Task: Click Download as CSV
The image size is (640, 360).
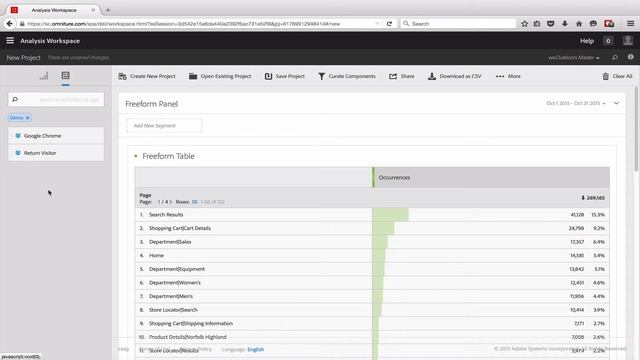Action: [x=455, y=76]
